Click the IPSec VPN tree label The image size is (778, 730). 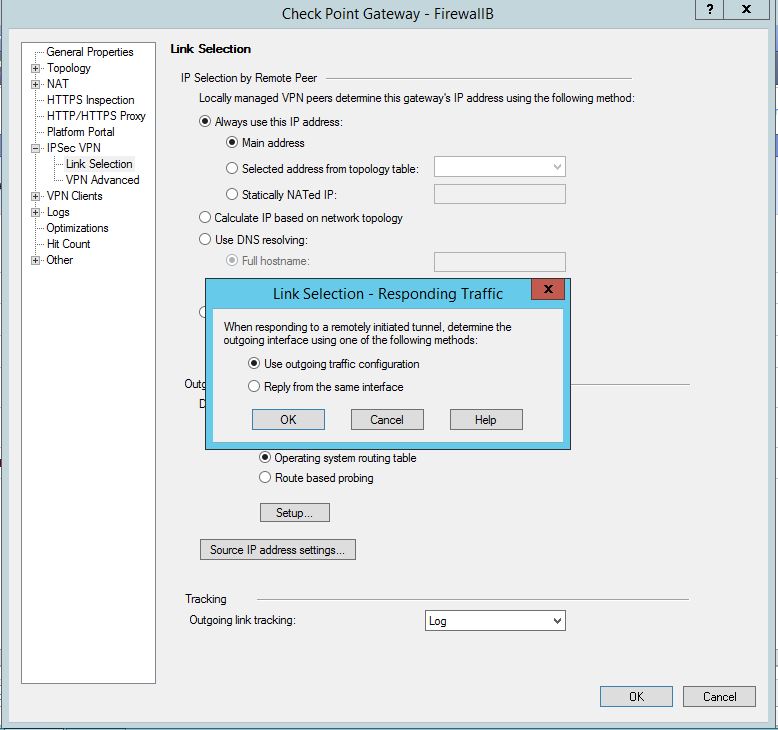pyautogui.click(x=74, y=148)
